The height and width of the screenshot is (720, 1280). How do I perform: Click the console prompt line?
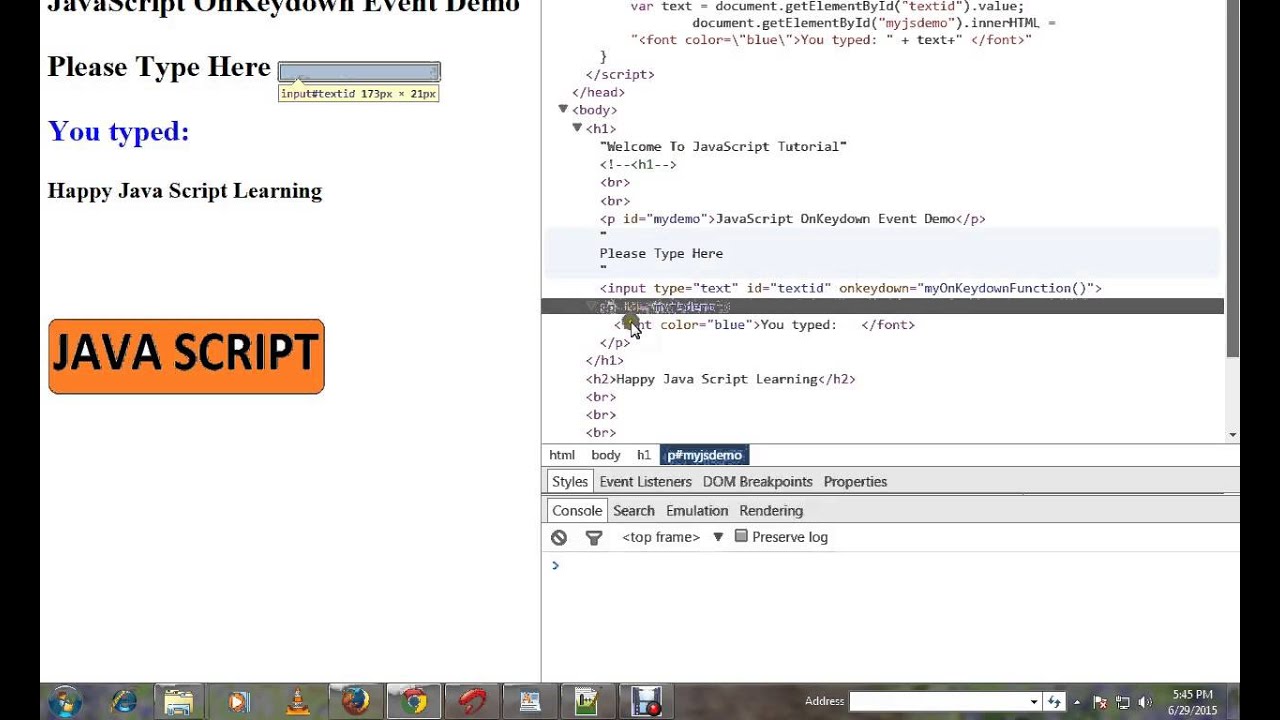[x=890, y=566]
